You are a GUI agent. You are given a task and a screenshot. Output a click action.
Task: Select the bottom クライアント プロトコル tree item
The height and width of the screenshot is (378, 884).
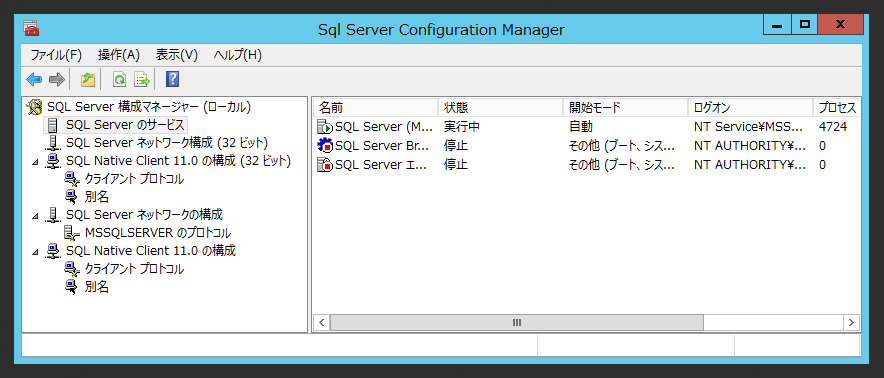[134, 269]
